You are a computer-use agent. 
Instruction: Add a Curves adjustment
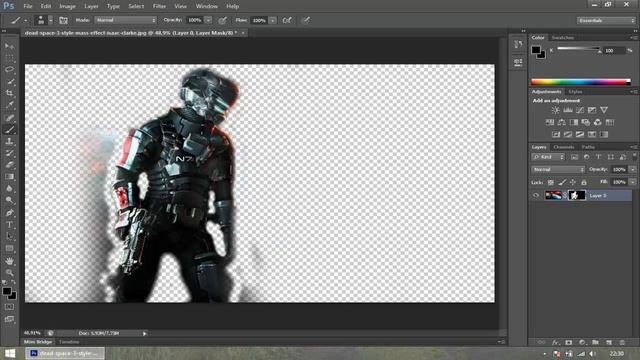click(x=580, y=110)
